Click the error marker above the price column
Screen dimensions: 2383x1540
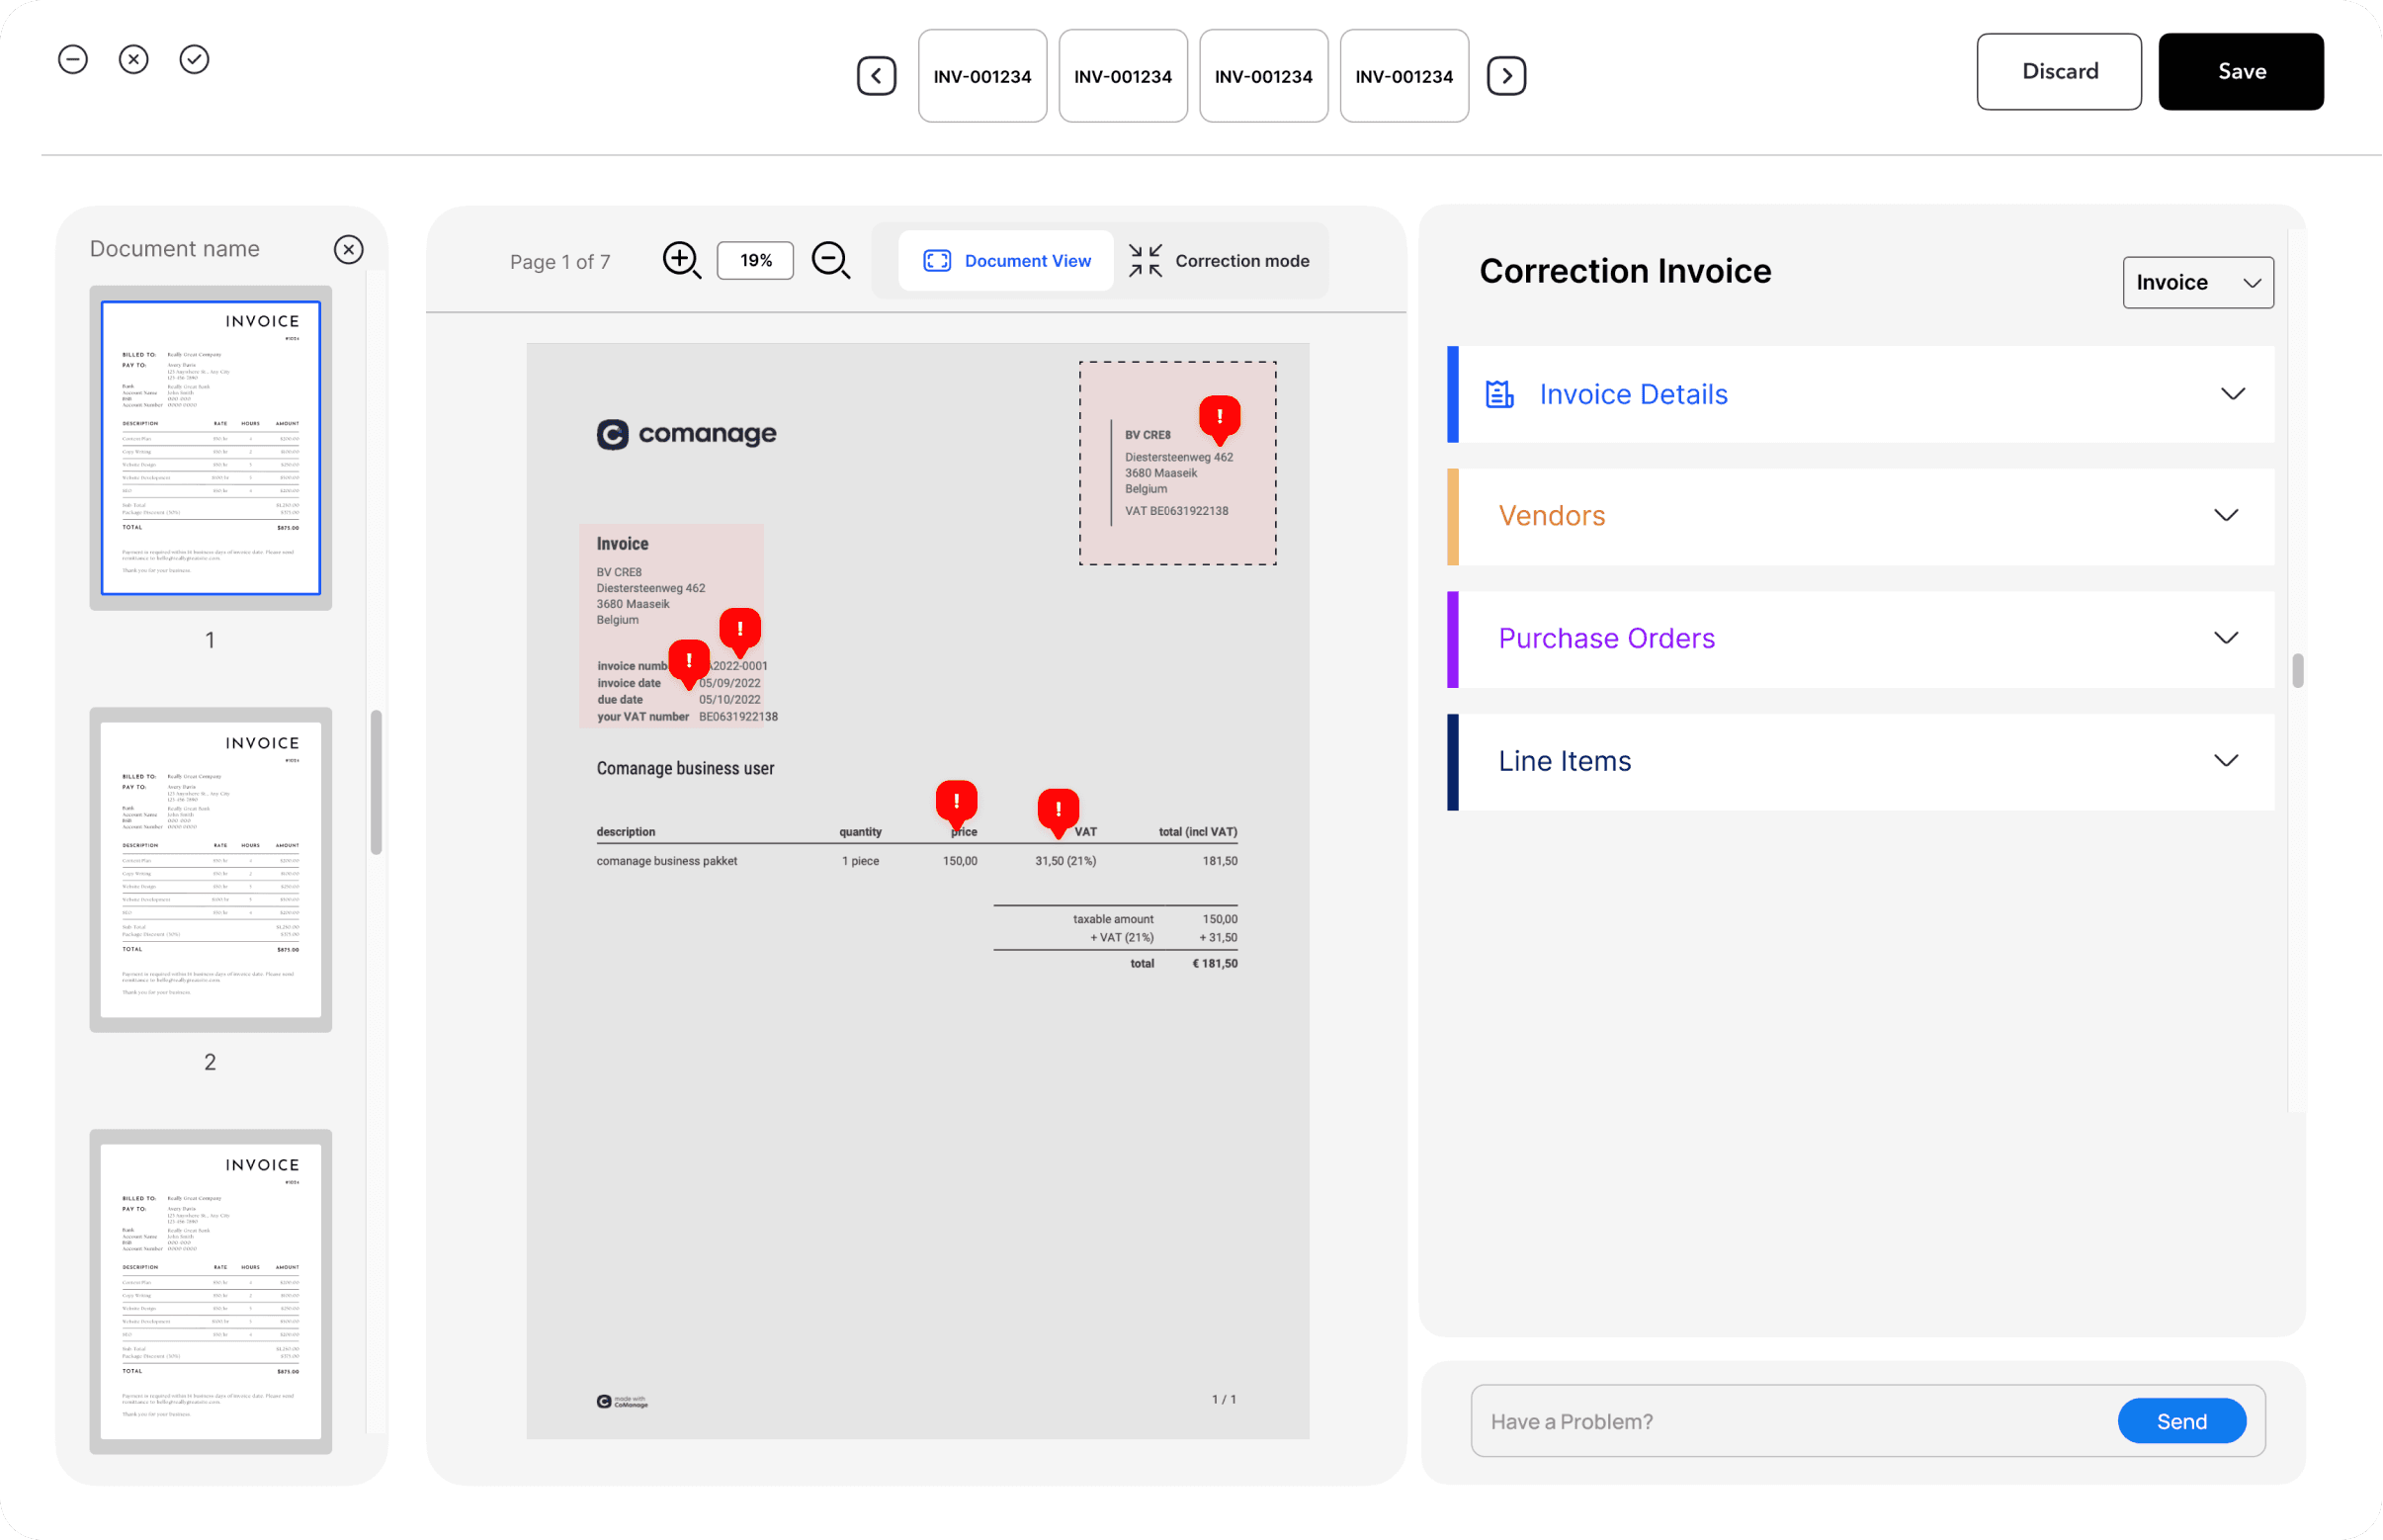tap(956, 801)
